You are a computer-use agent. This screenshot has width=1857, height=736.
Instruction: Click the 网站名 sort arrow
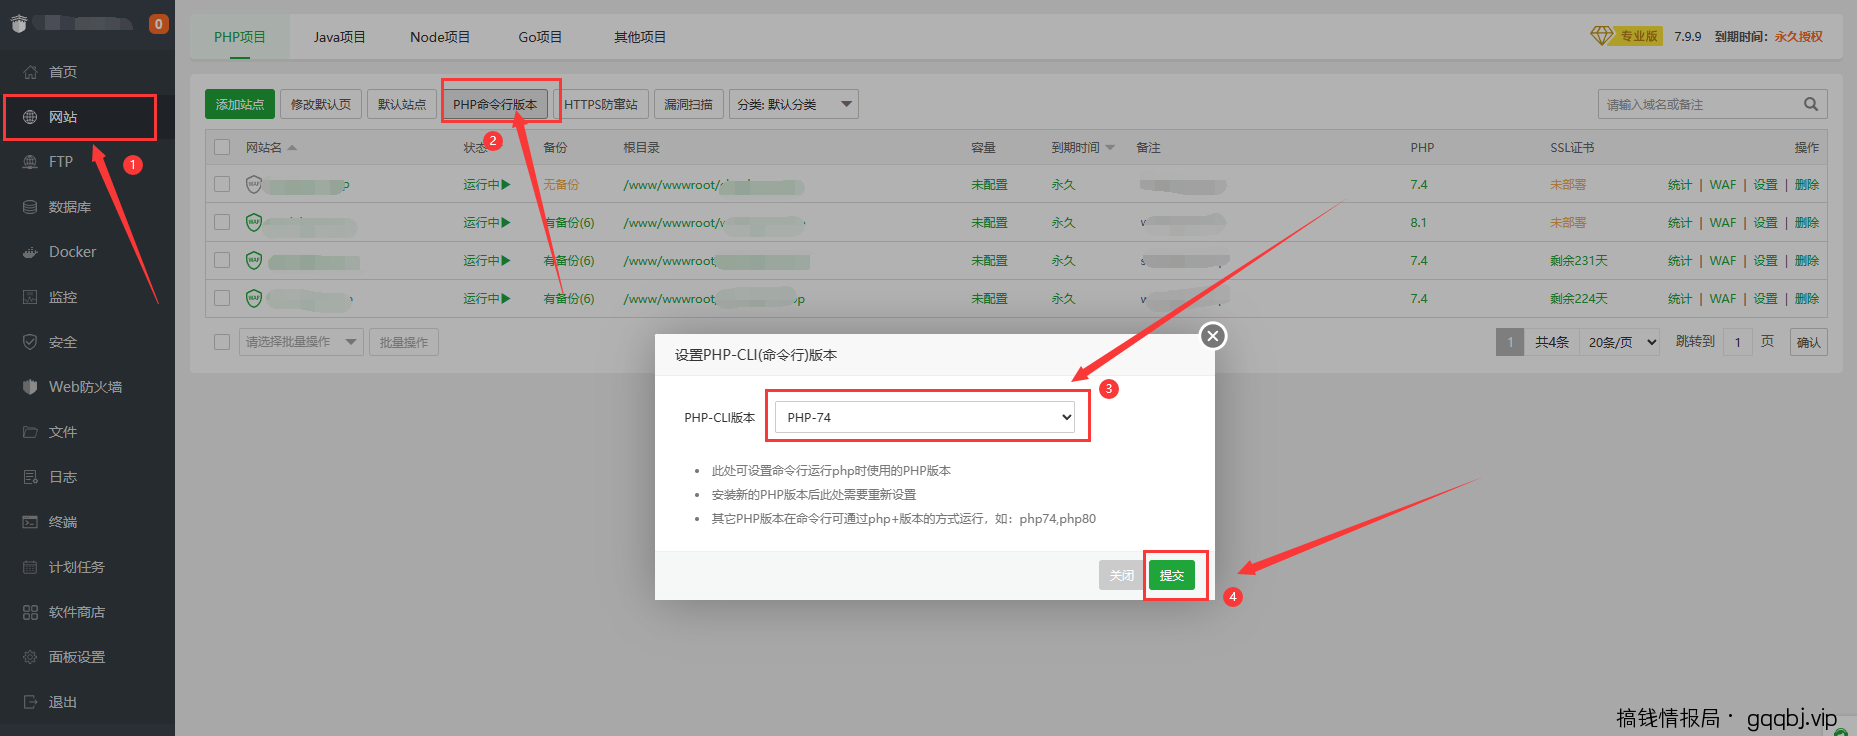point(292,148)
